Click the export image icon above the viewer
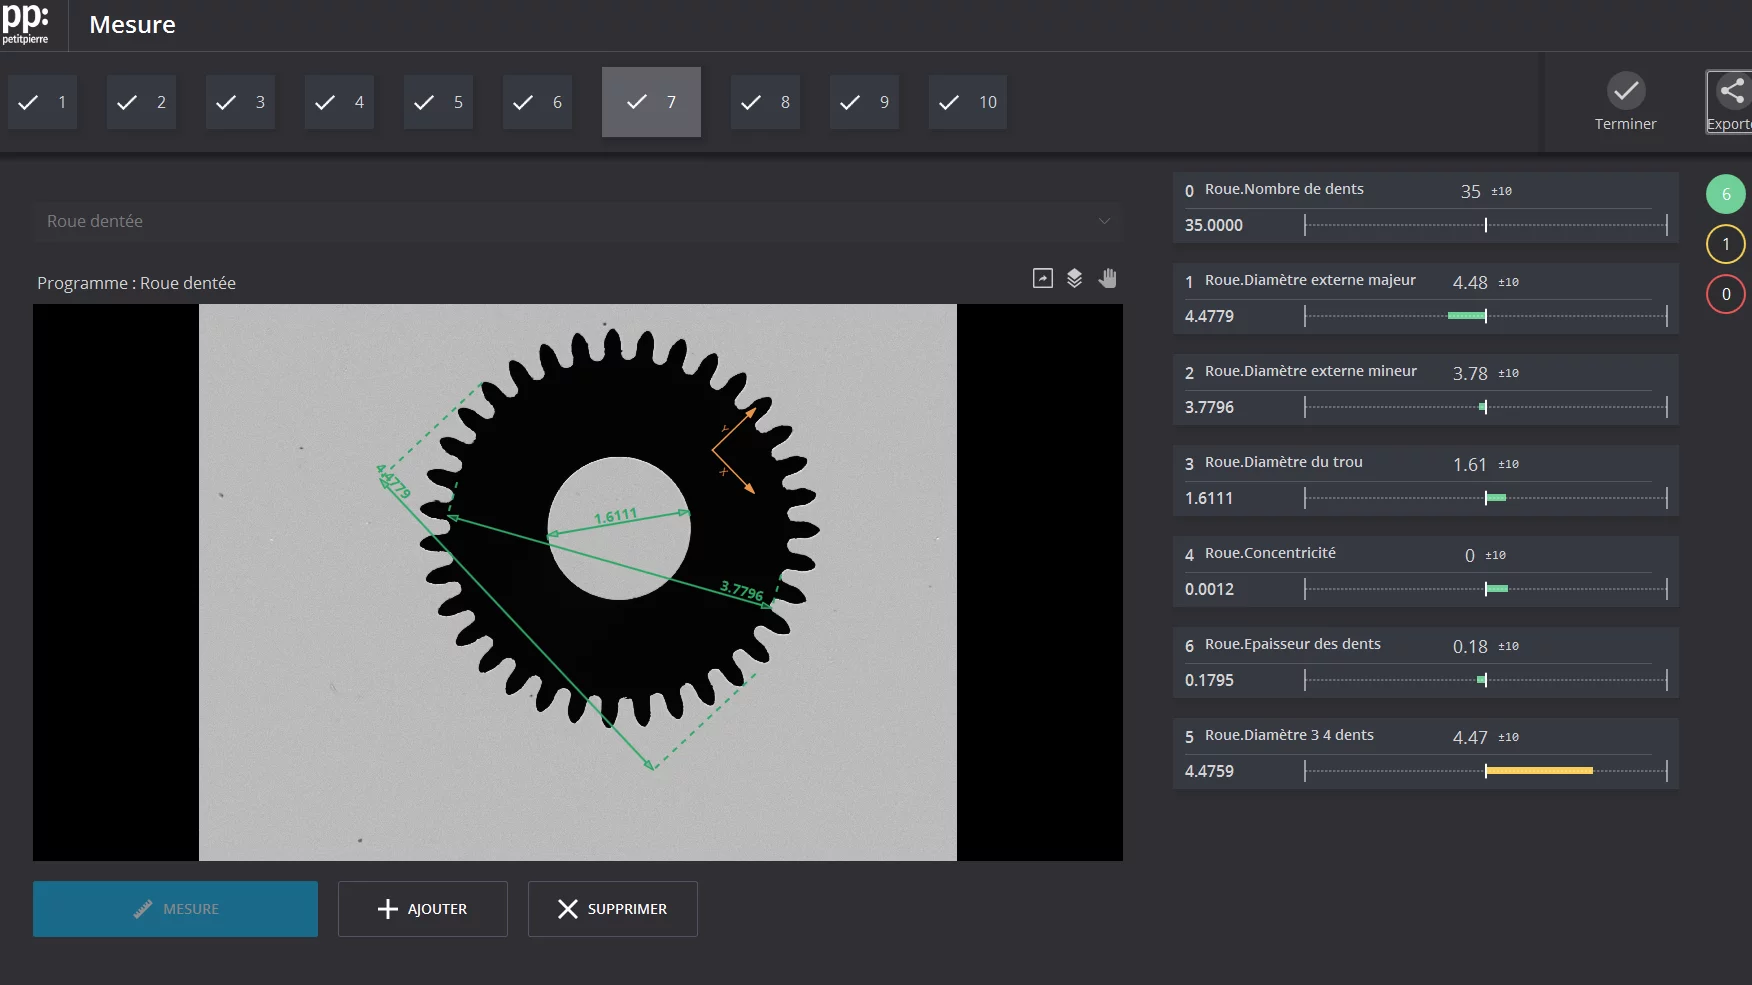Screen dimensions: 1752x985 click(1042, 279)
